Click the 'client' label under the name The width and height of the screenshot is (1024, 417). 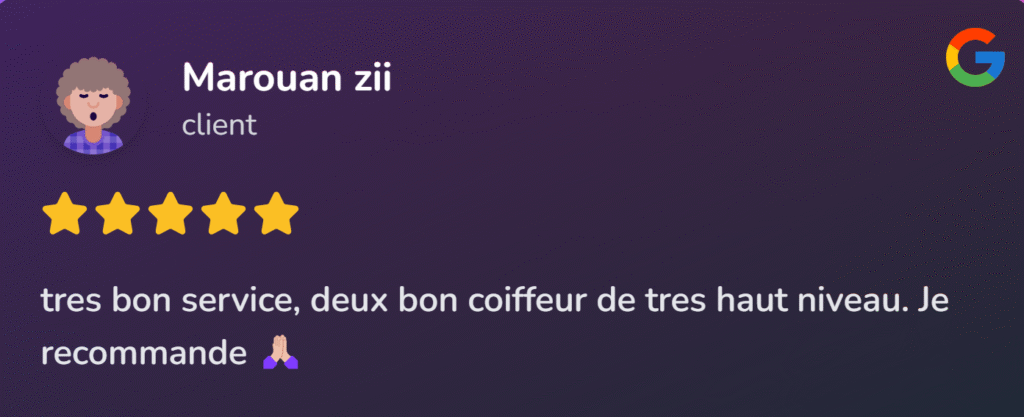pyautogui.click(x=219, y=125)
